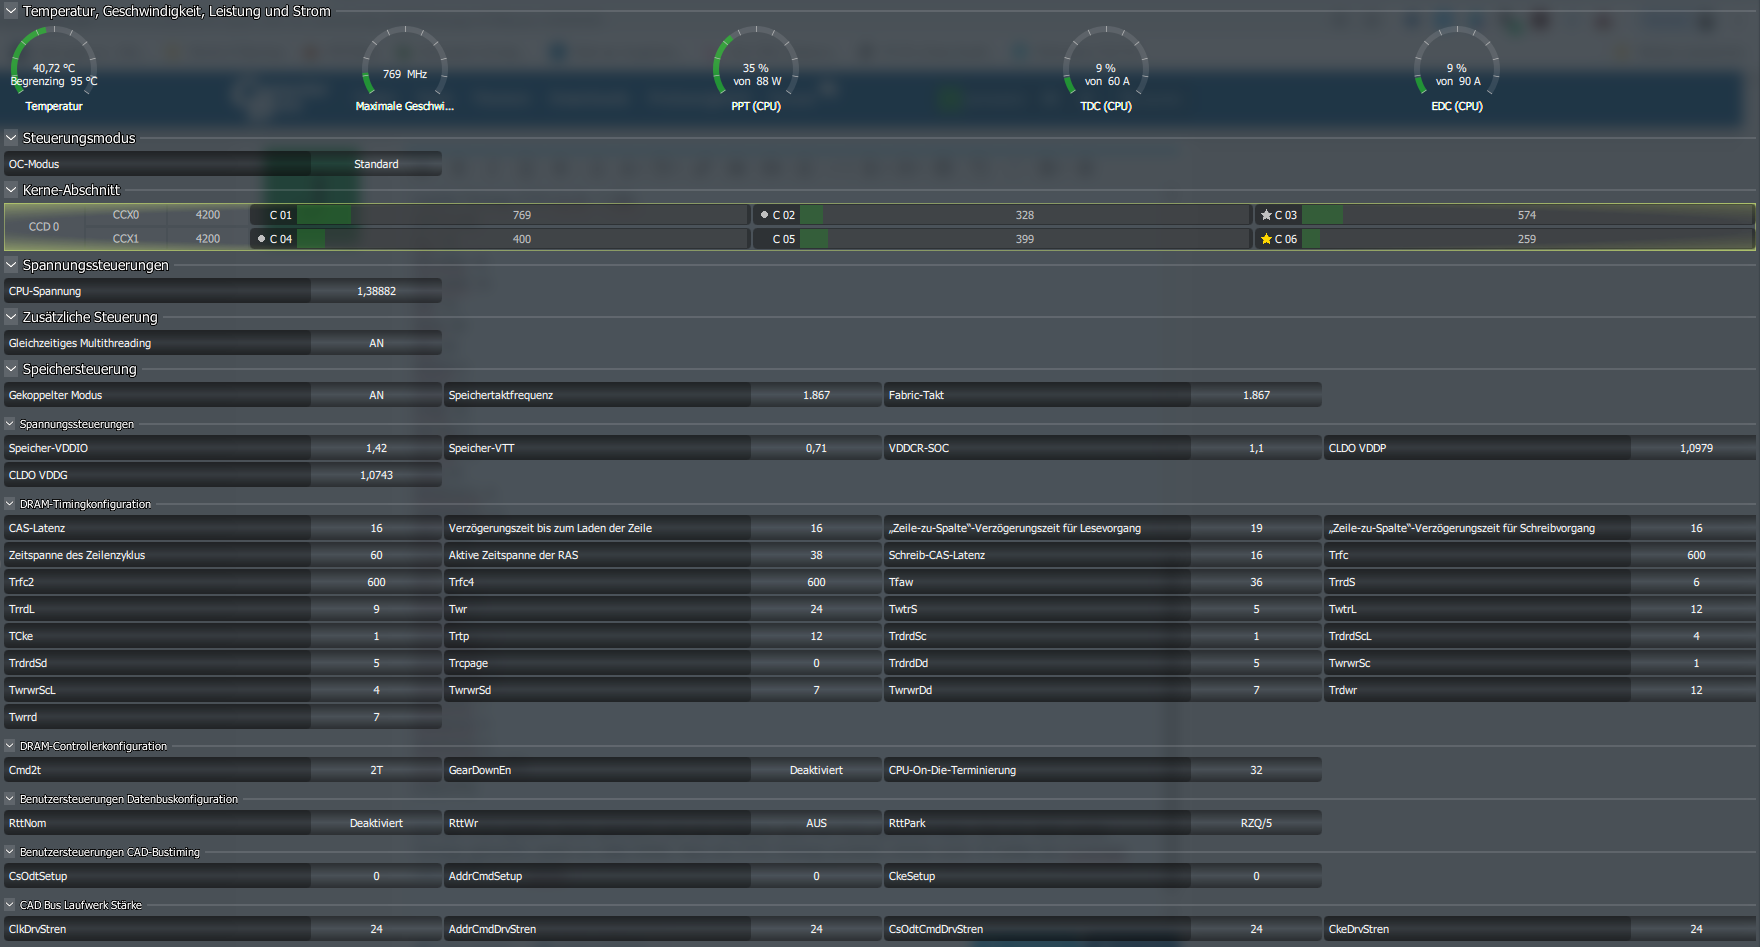This screenshot has height=947, width=1760.
Task: Collapse the Speichersteuerung section
Action: (11, 369)
